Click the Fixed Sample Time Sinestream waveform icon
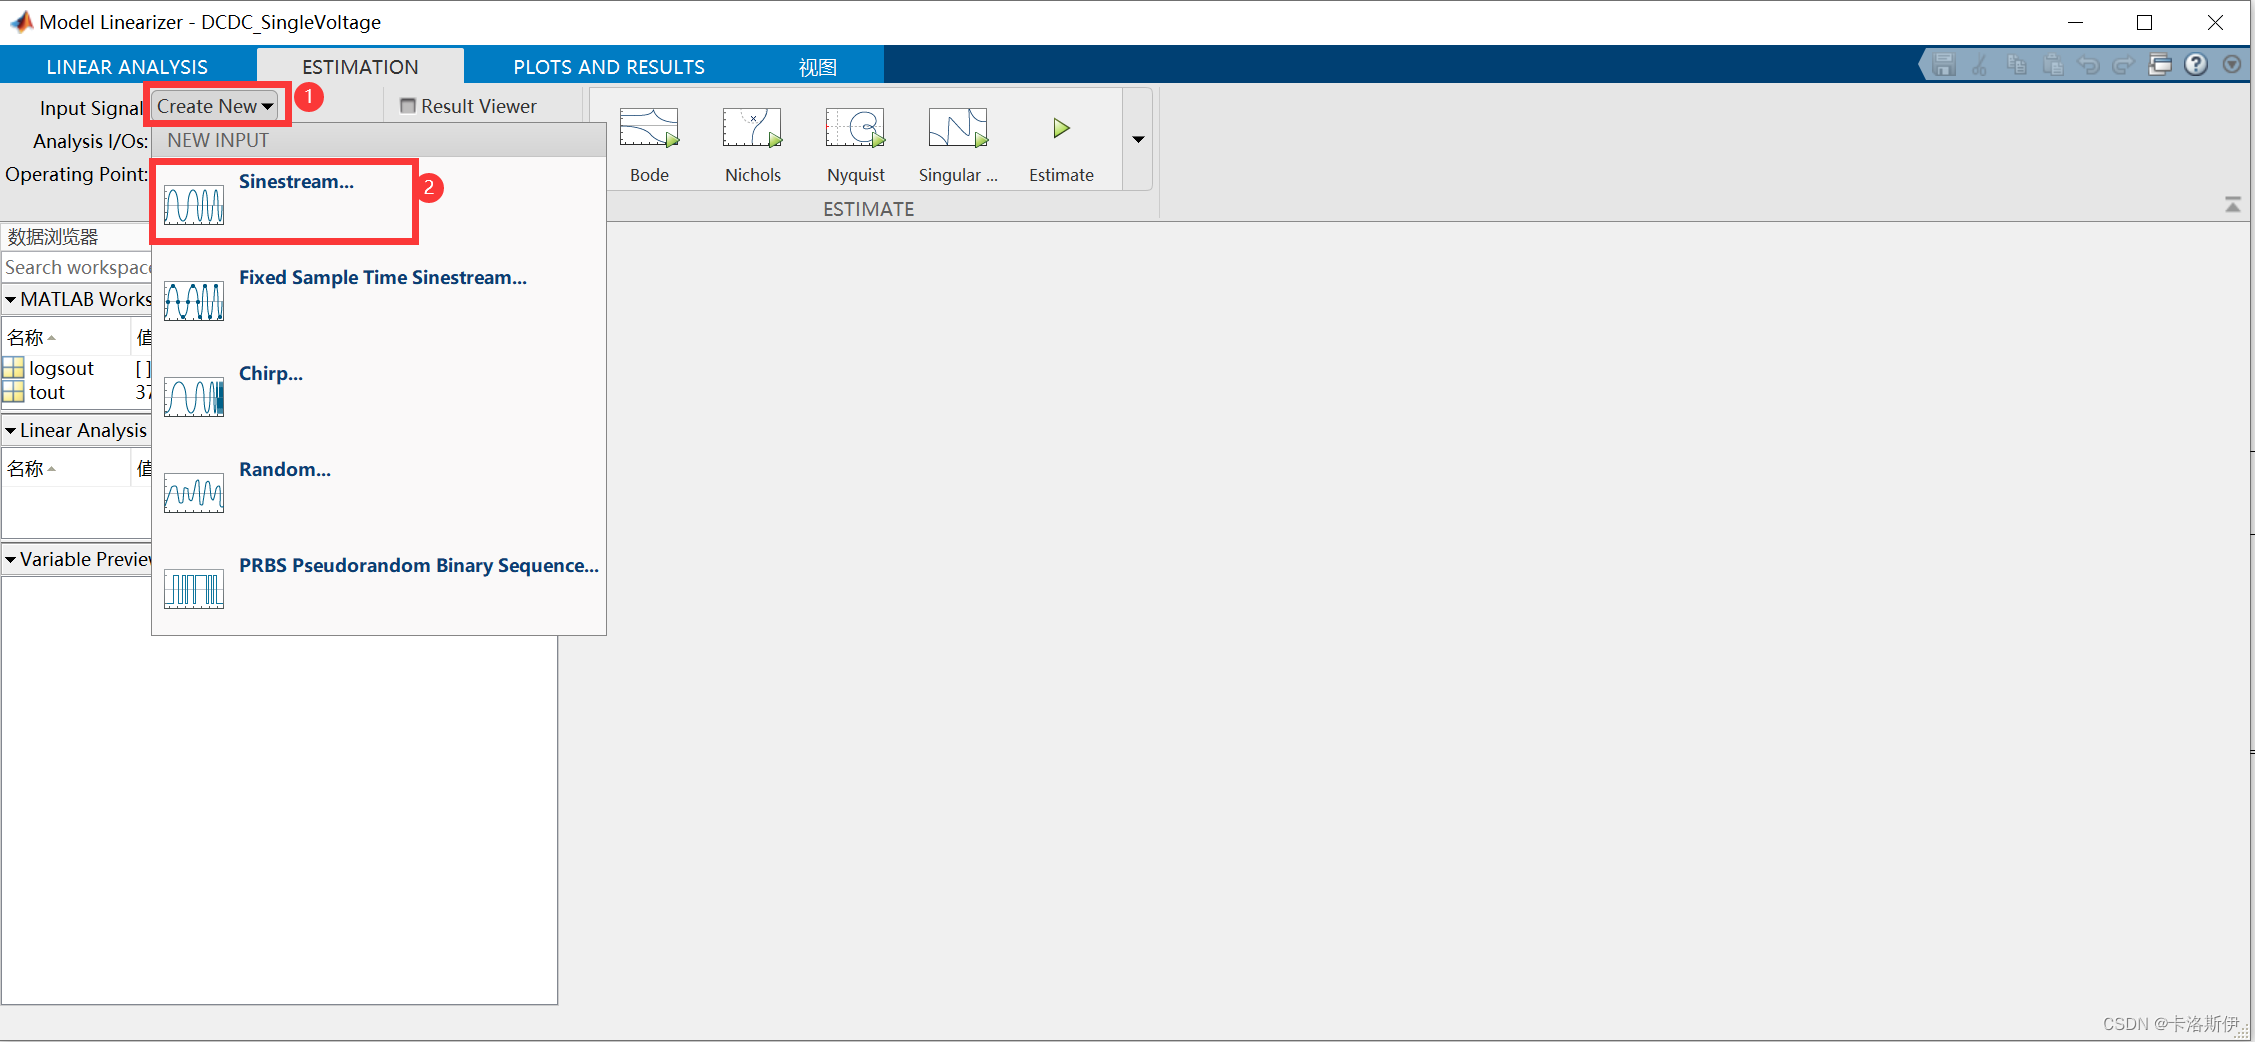 (x=194, y=301)
